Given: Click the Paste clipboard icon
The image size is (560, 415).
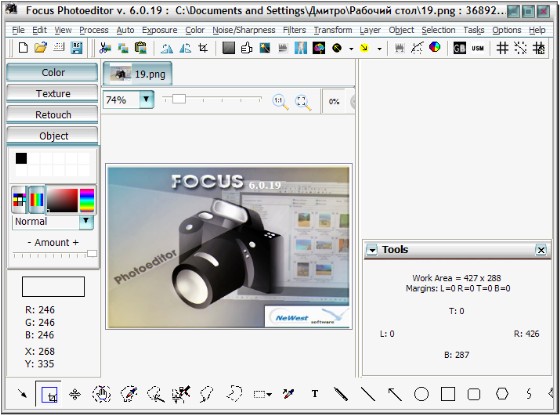Looking at the screenshot, I should point(141,48).
